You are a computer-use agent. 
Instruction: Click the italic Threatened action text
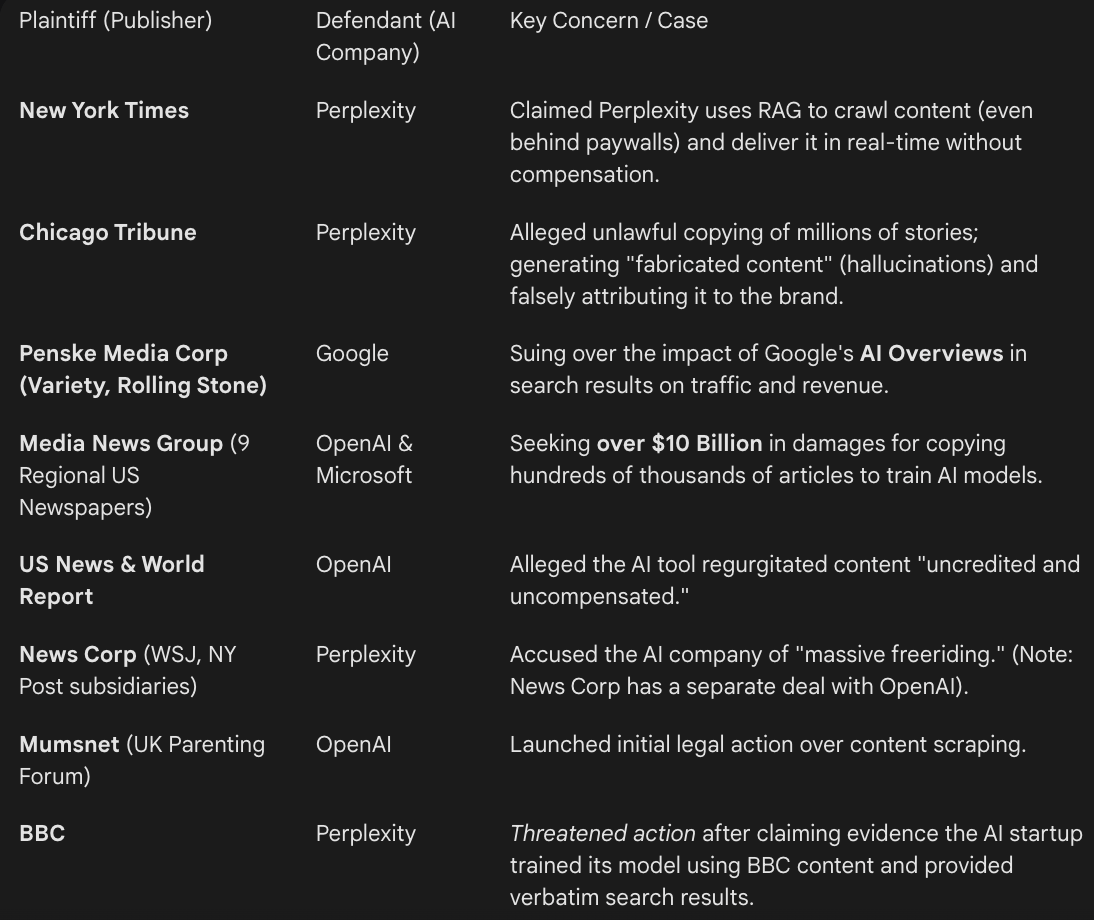coord(603,834)
